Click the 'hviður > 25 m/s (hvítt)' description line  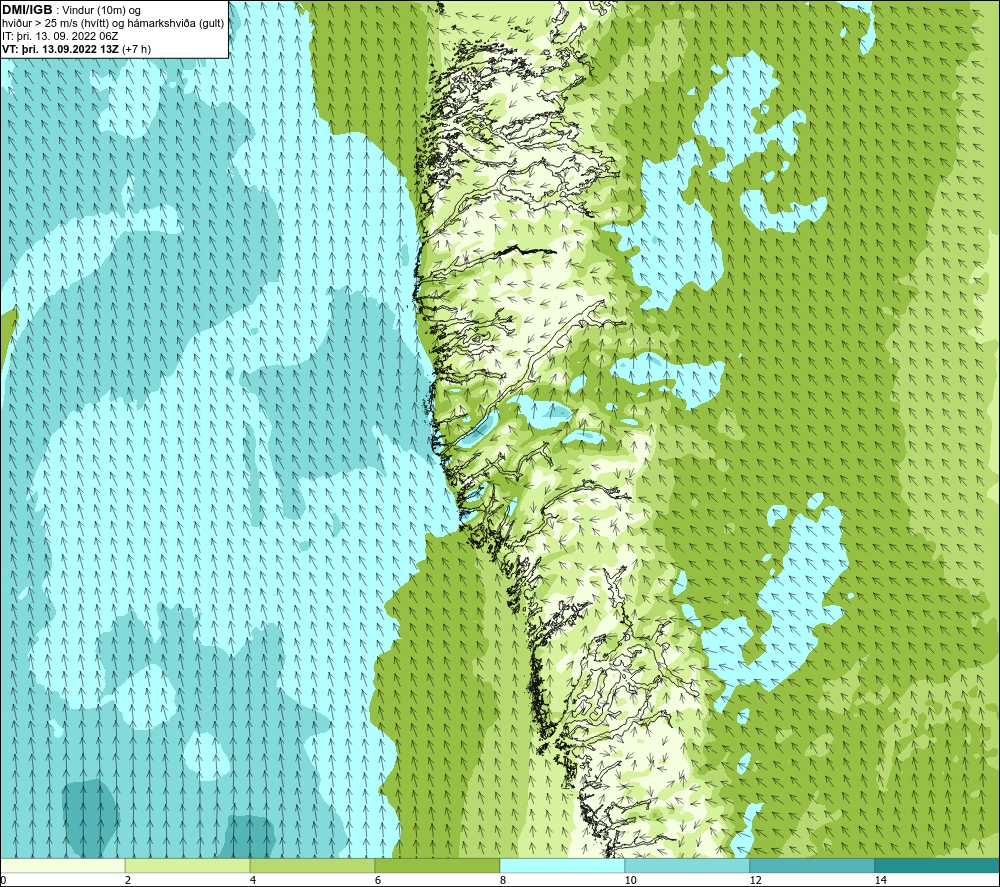[113, 24]
